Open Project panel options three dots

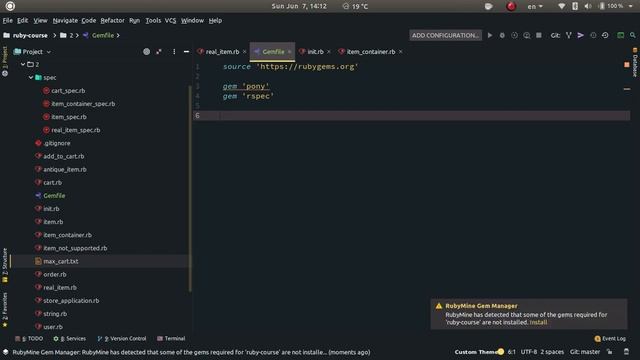[x=174, y=52]
